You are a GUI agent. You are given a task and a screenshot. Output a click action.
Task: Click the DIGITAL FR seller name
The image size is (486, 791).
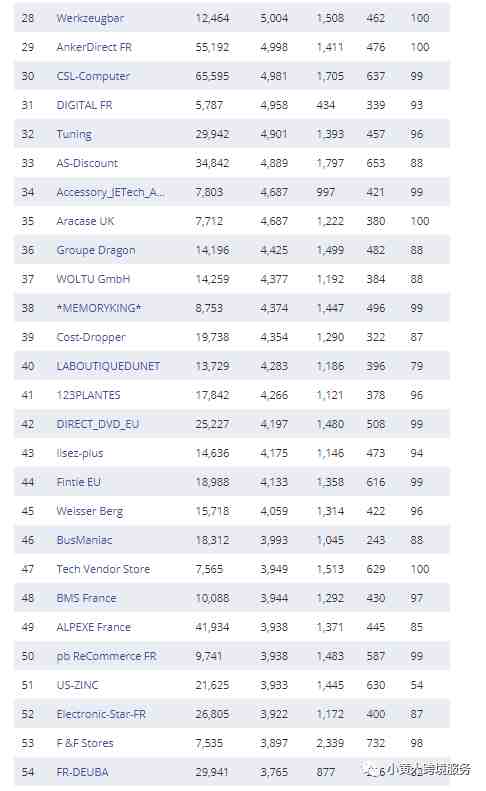click(84, 105)
